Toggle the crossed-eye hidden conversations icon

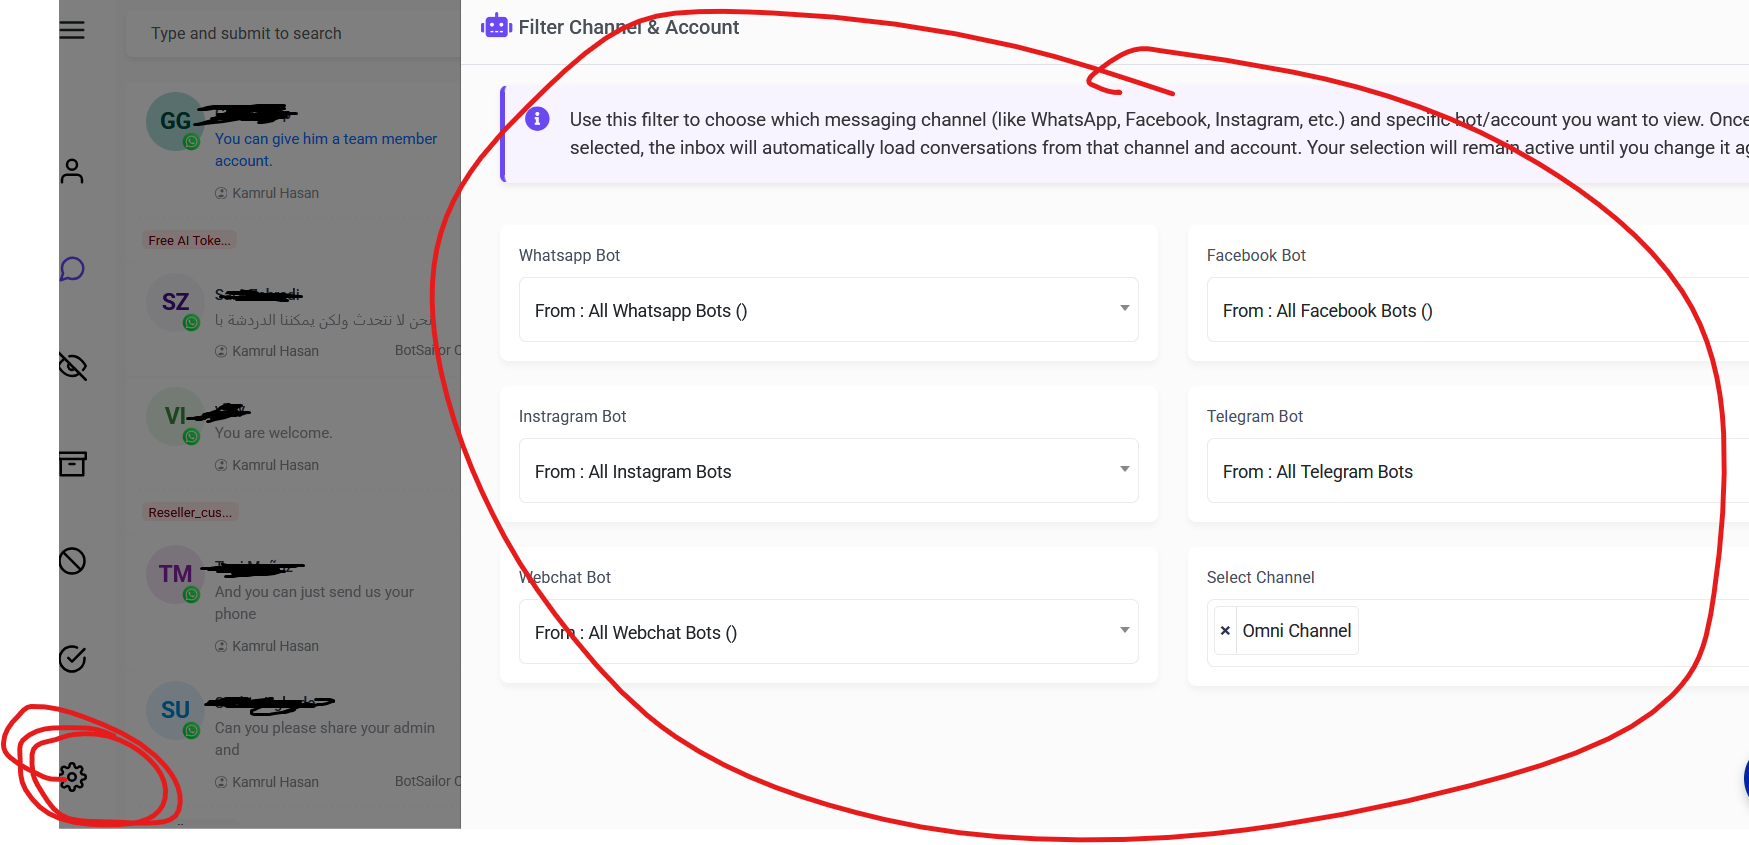(x=72, y=367)
